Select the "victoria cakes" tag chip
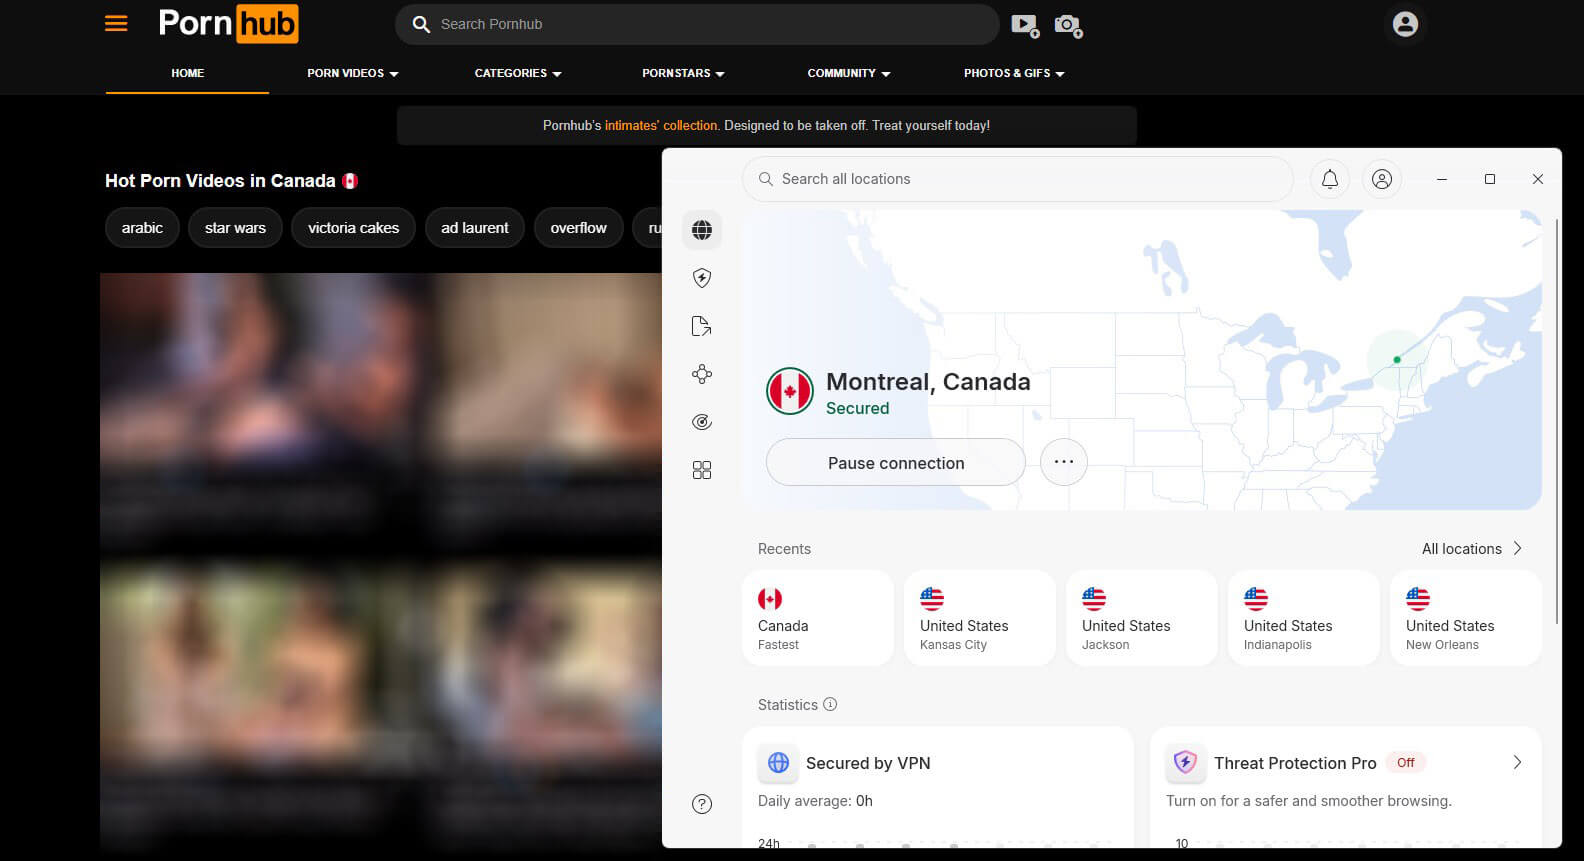1584x861 pixels. point(353,228)
